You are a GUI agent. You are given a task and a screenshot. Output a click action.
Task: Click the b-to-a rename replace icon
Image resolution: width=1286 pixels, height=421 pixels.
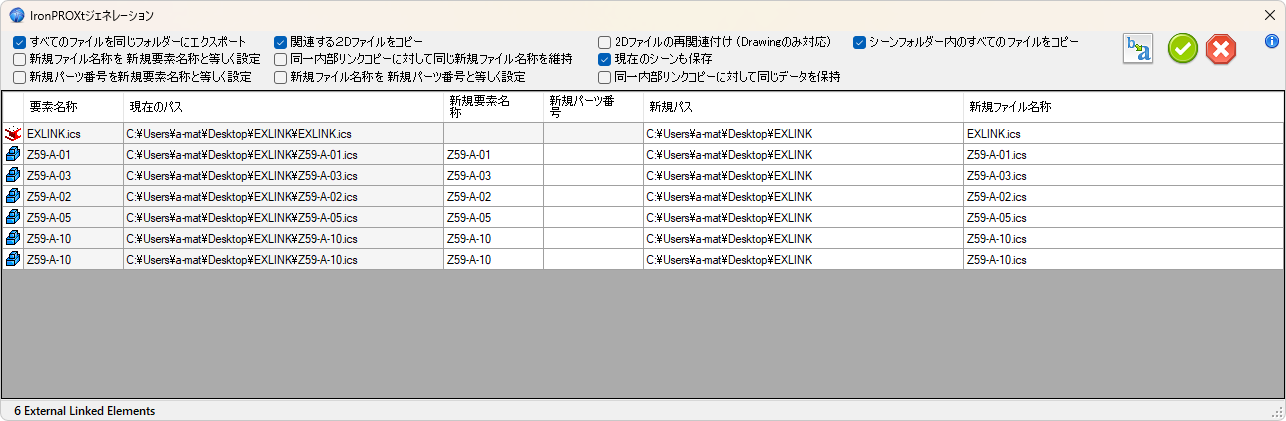(1138, 48)
